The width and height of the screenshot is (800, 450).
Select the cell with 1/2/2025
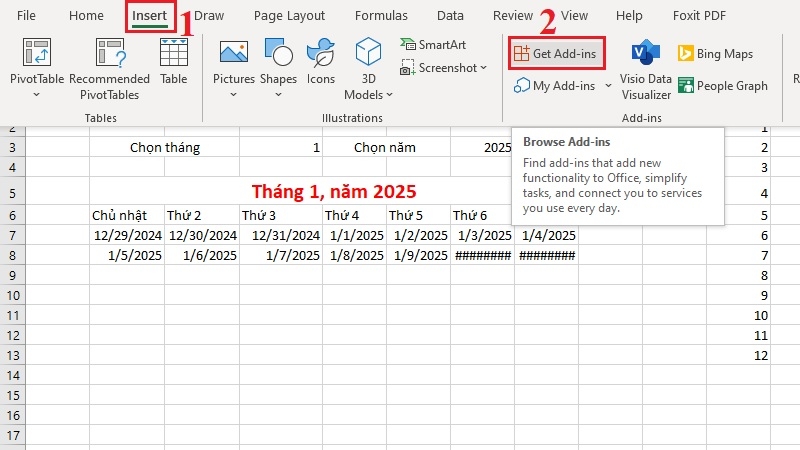click(x=418, y=235)
